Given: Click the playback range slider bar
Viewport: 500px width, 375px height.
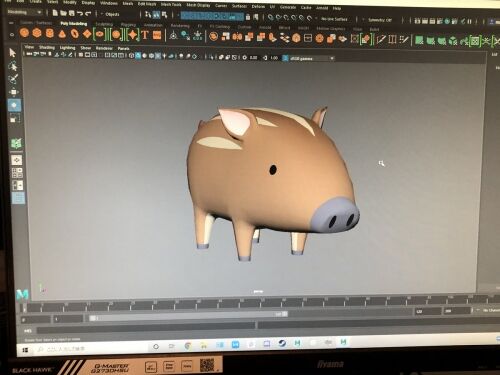Looking at the screenshot, I should click(x=189, y=316).
